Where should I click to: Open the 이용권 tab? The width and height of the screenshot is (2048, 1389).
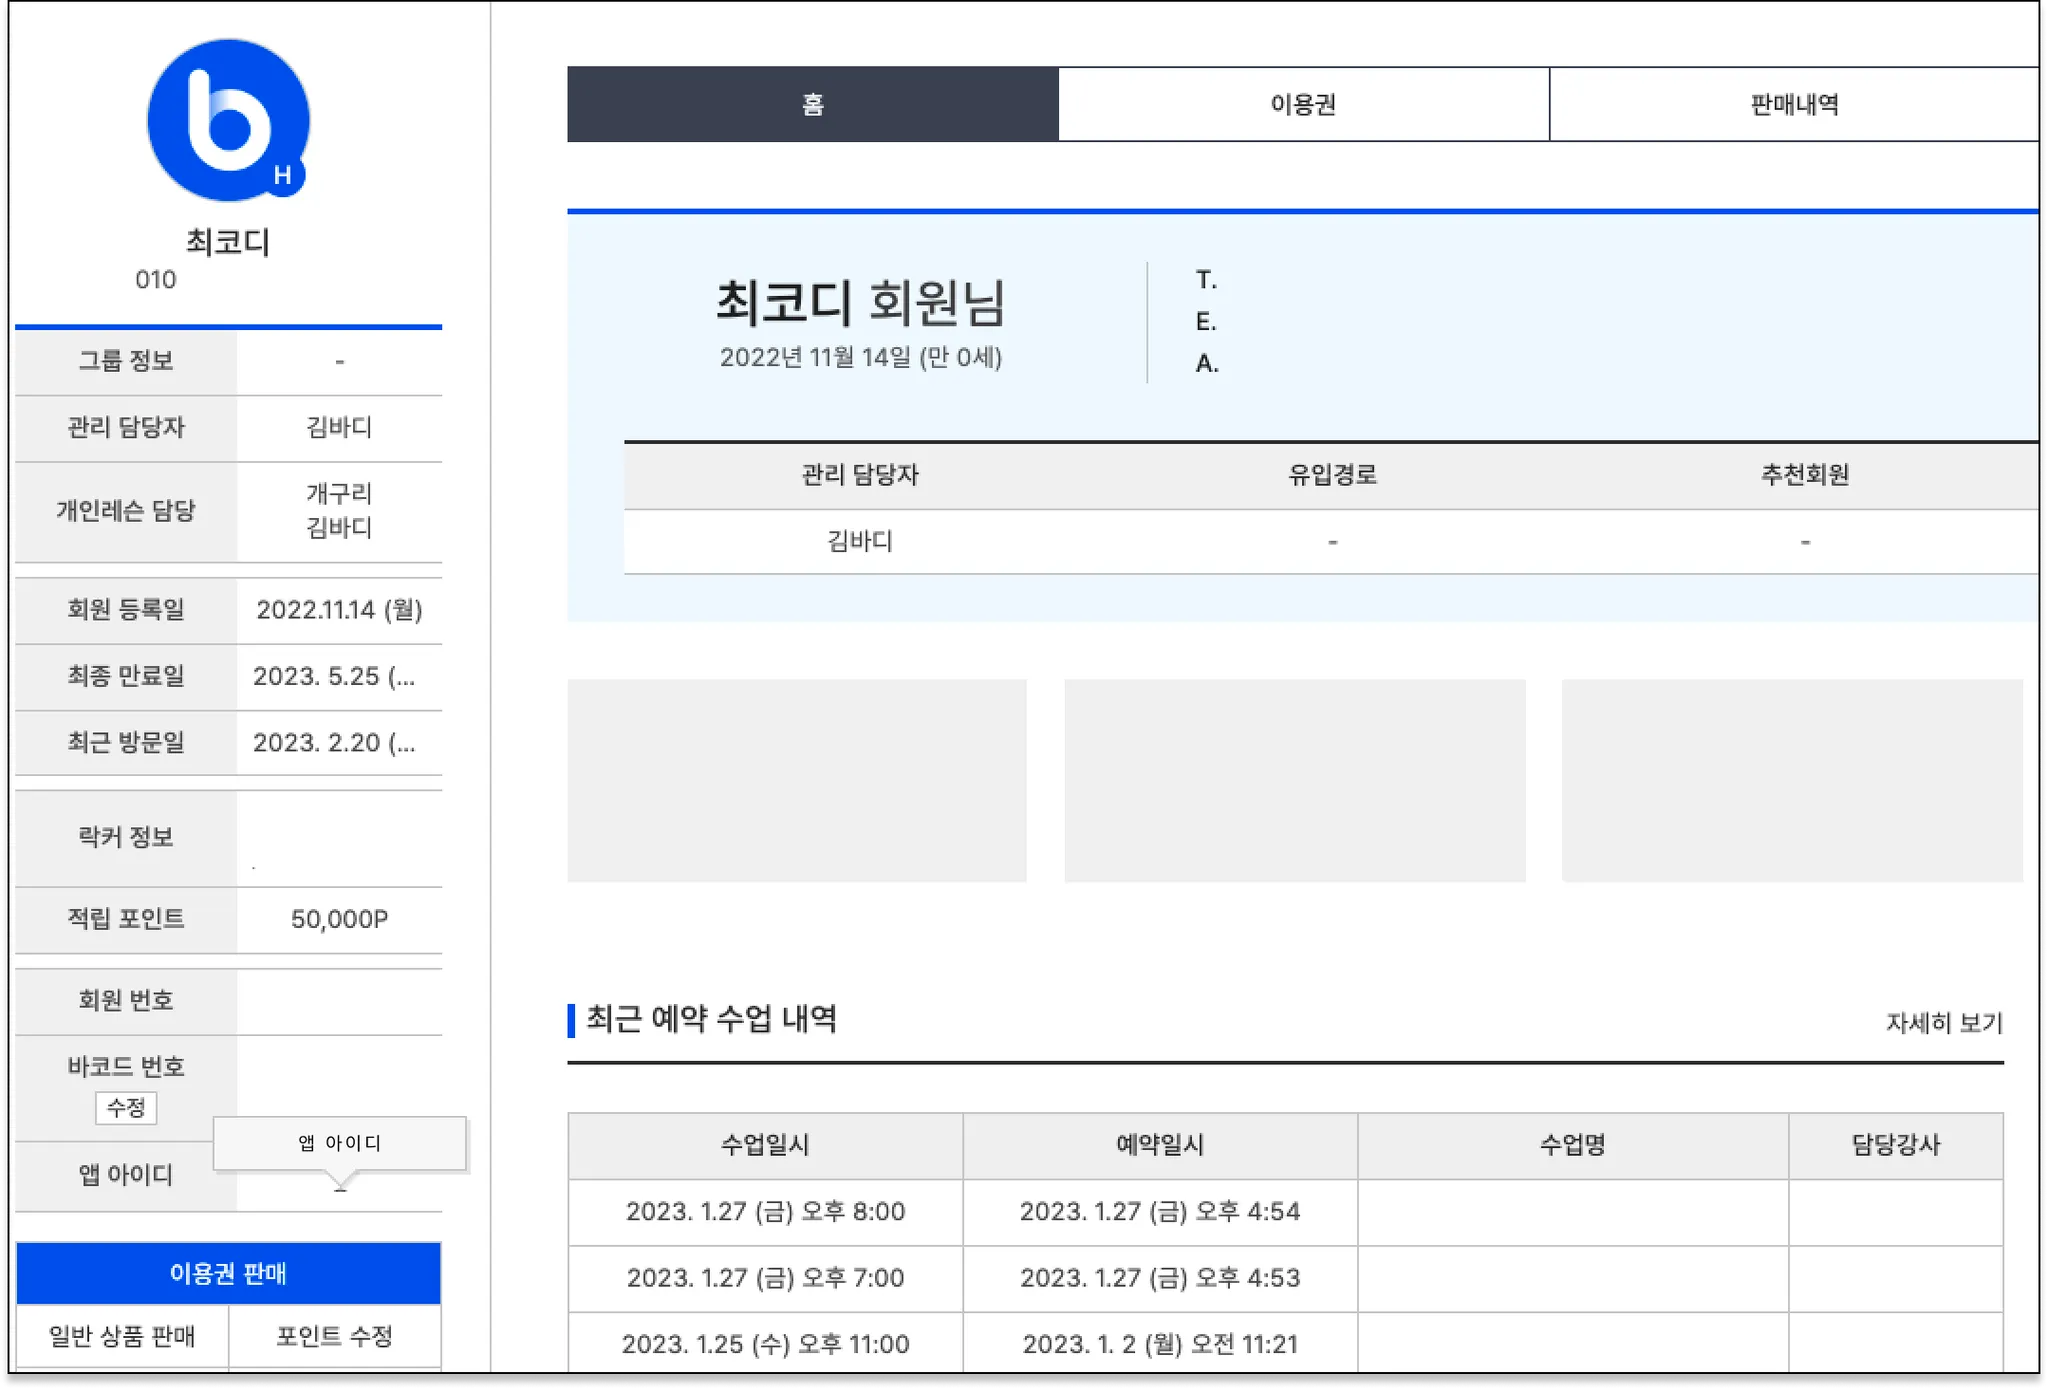coord(1303,104)
